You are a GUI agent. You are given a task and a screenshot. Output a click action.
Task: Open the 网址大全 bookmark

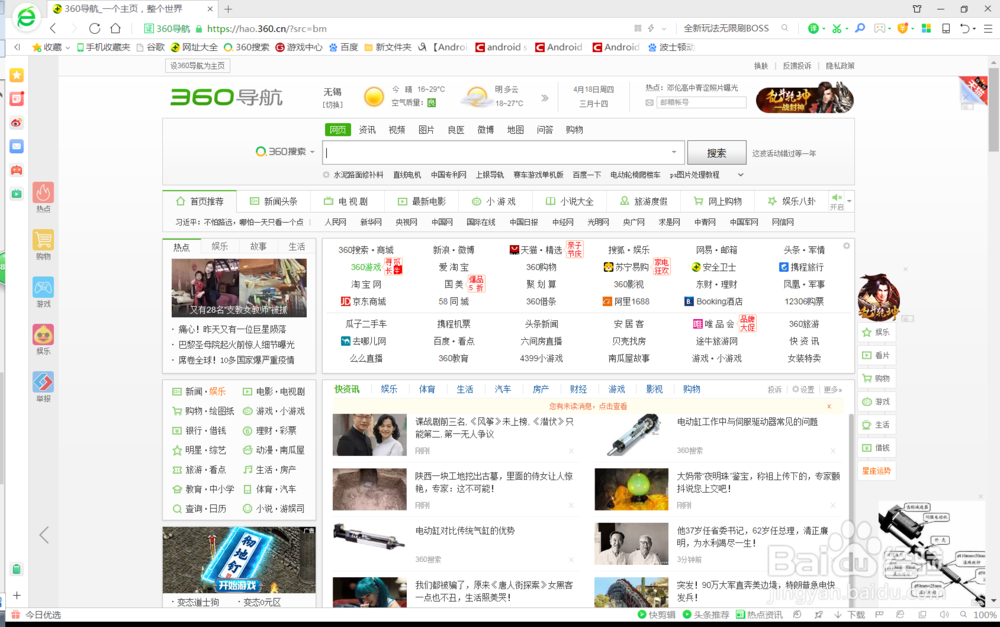click(194, 48)
